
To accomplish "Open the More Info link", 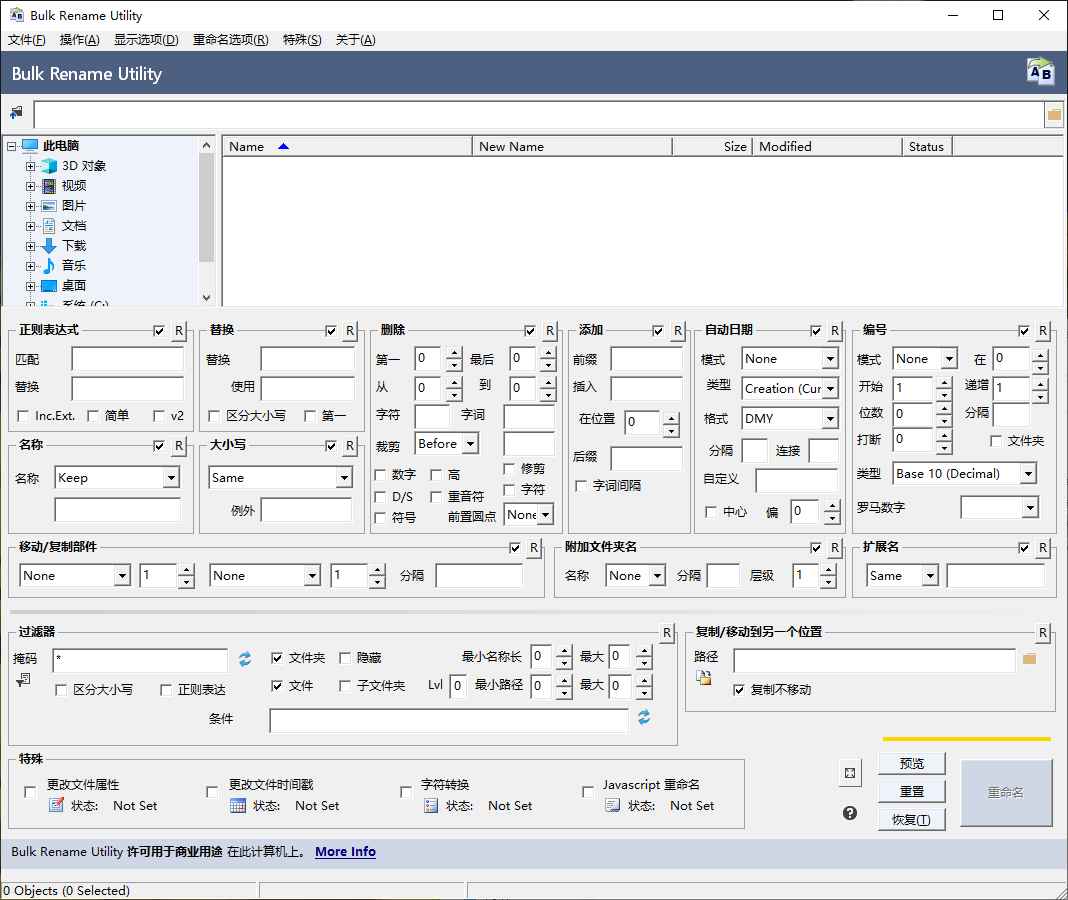I will [345, 851].
